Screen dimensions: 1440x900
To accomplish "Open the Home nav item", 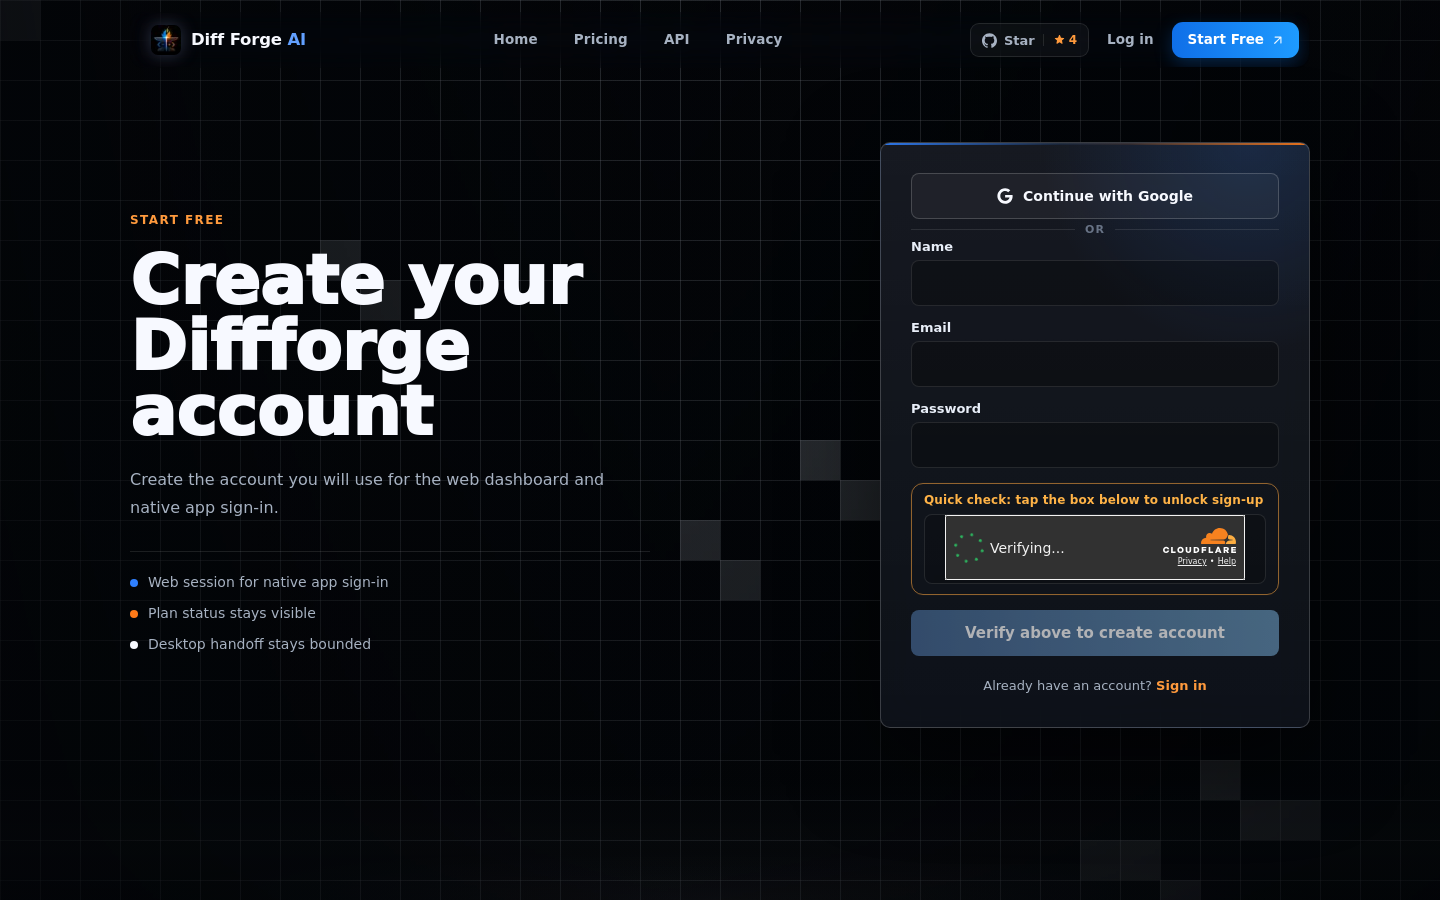I will click(x=515, y=39).
